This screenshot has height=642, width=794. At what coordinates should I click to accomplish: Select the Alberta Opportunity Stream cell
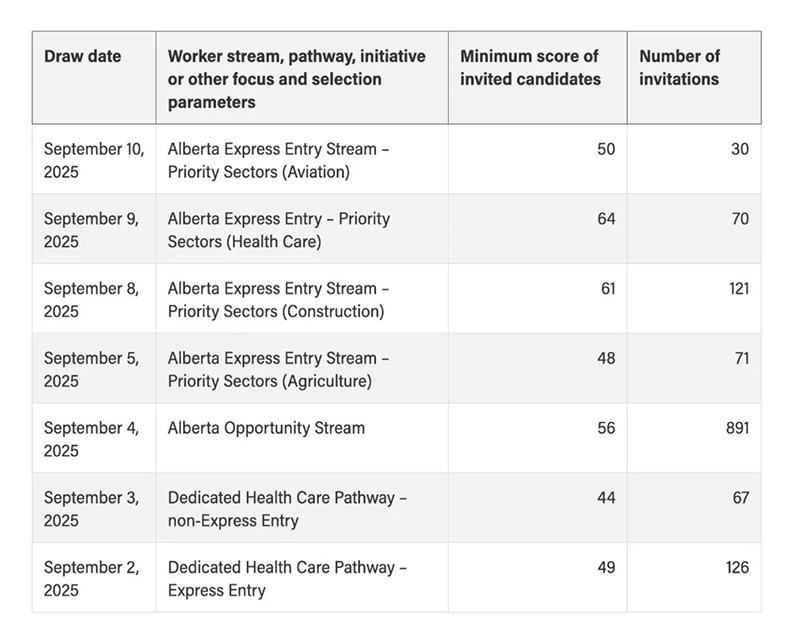pos(266,428)
